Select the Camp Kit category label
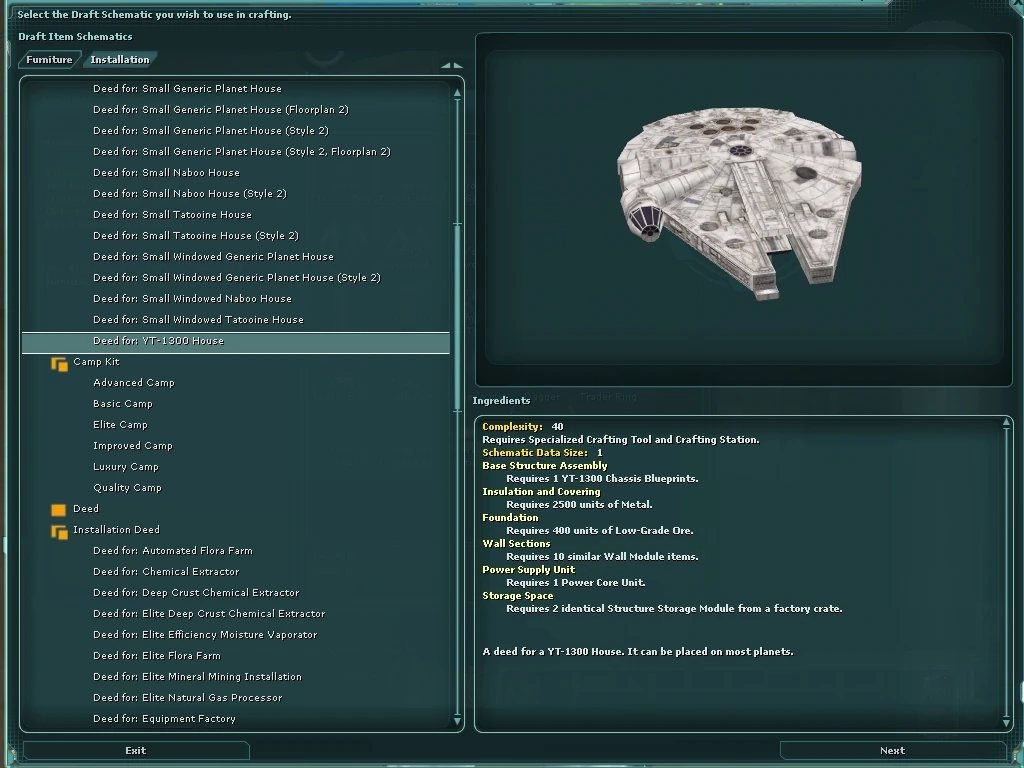Screen dimensions: 1024x768 96,362
